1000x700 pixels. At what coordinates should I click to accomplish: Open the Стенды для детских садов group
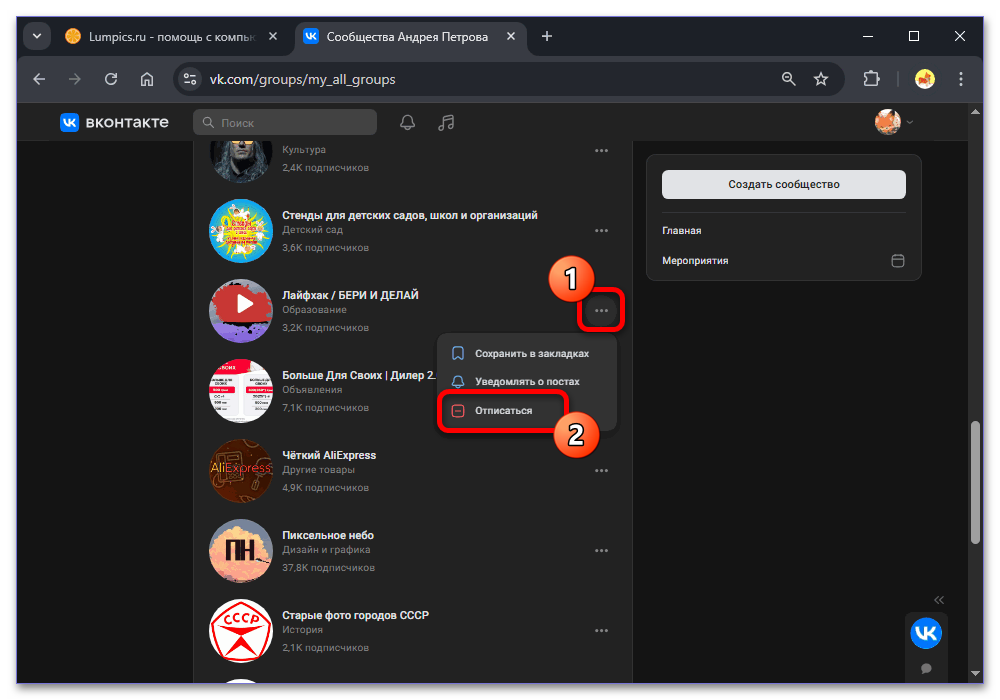pos(409,215)
